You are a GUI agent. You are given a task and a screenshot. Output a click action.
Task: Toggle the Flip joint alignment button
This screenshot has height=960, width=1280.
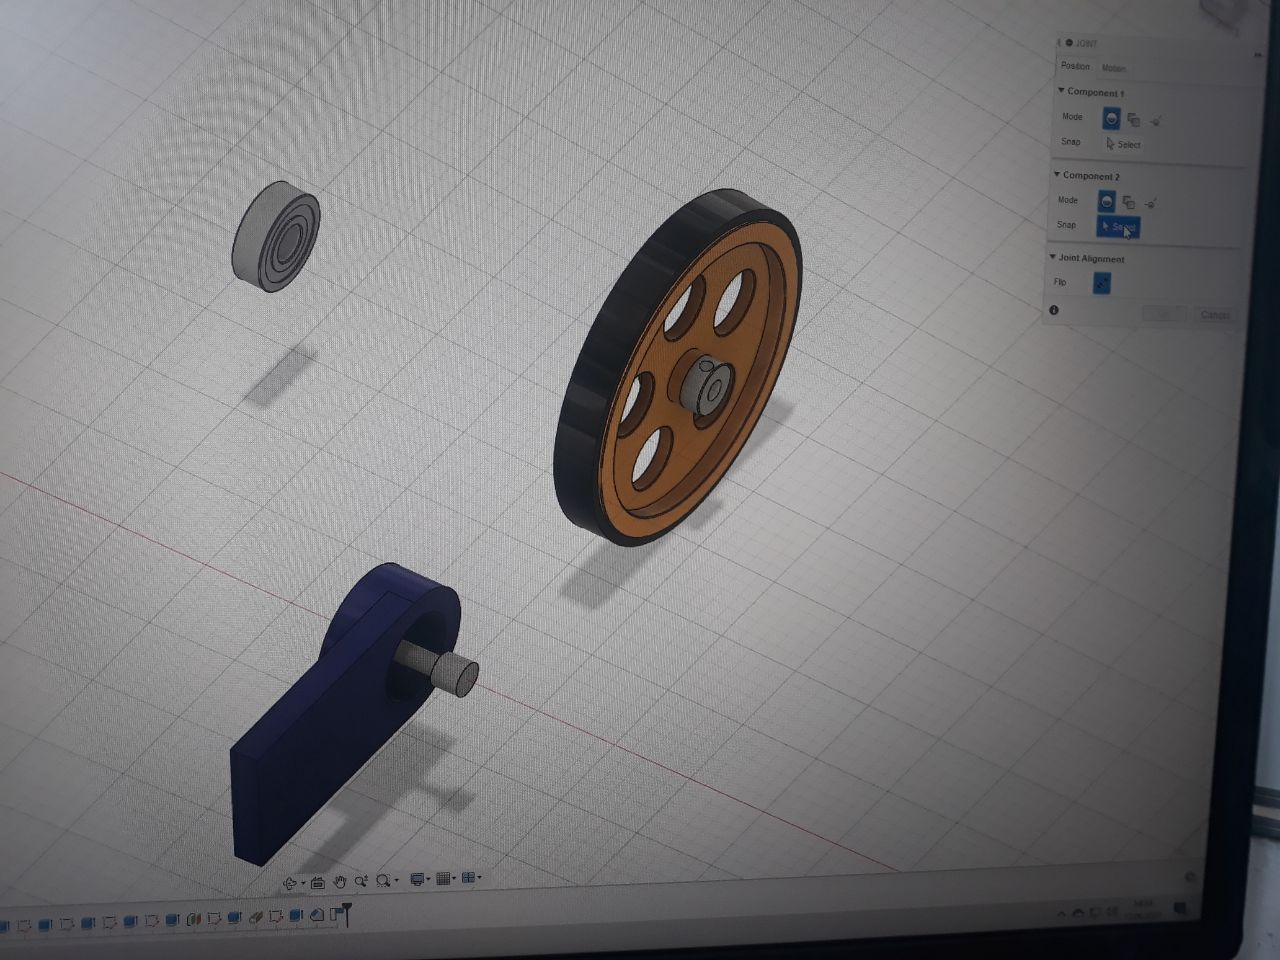point(1102,282)
